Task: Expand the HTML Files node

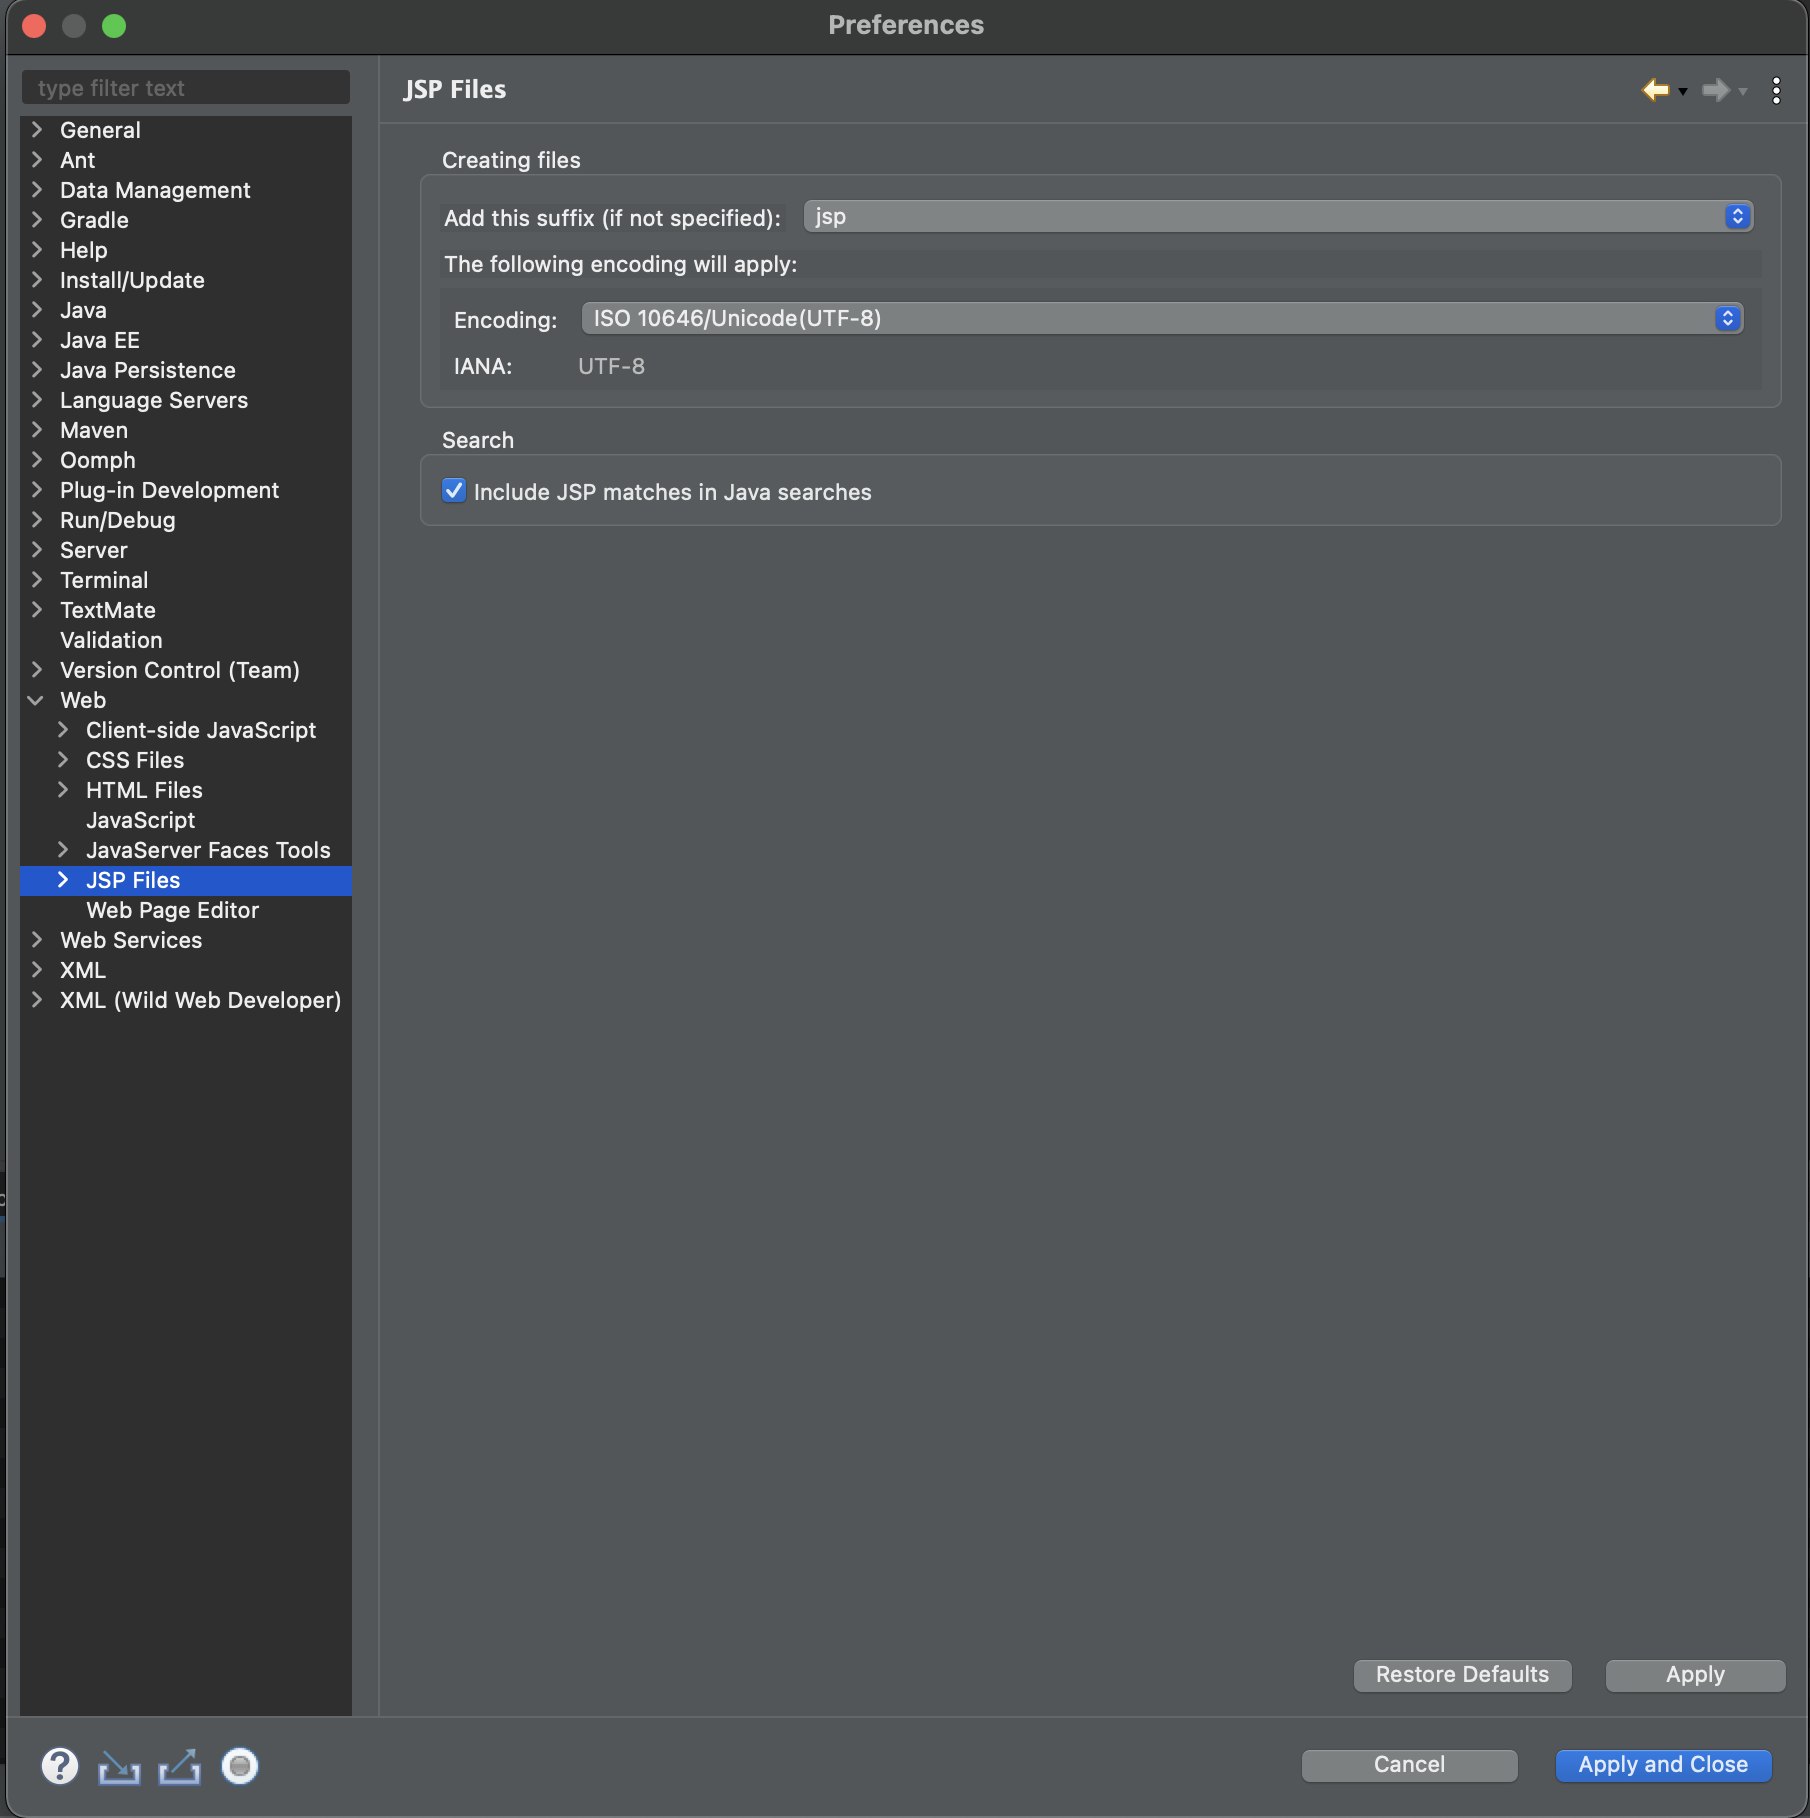Action: 63,790
